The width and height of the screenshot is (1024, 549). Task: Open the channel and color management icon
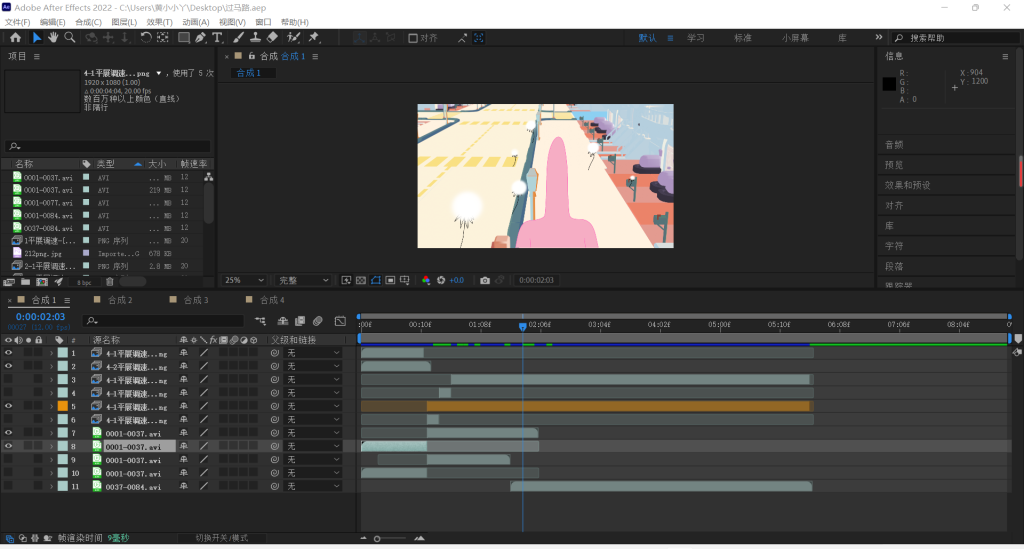[426, 280]
